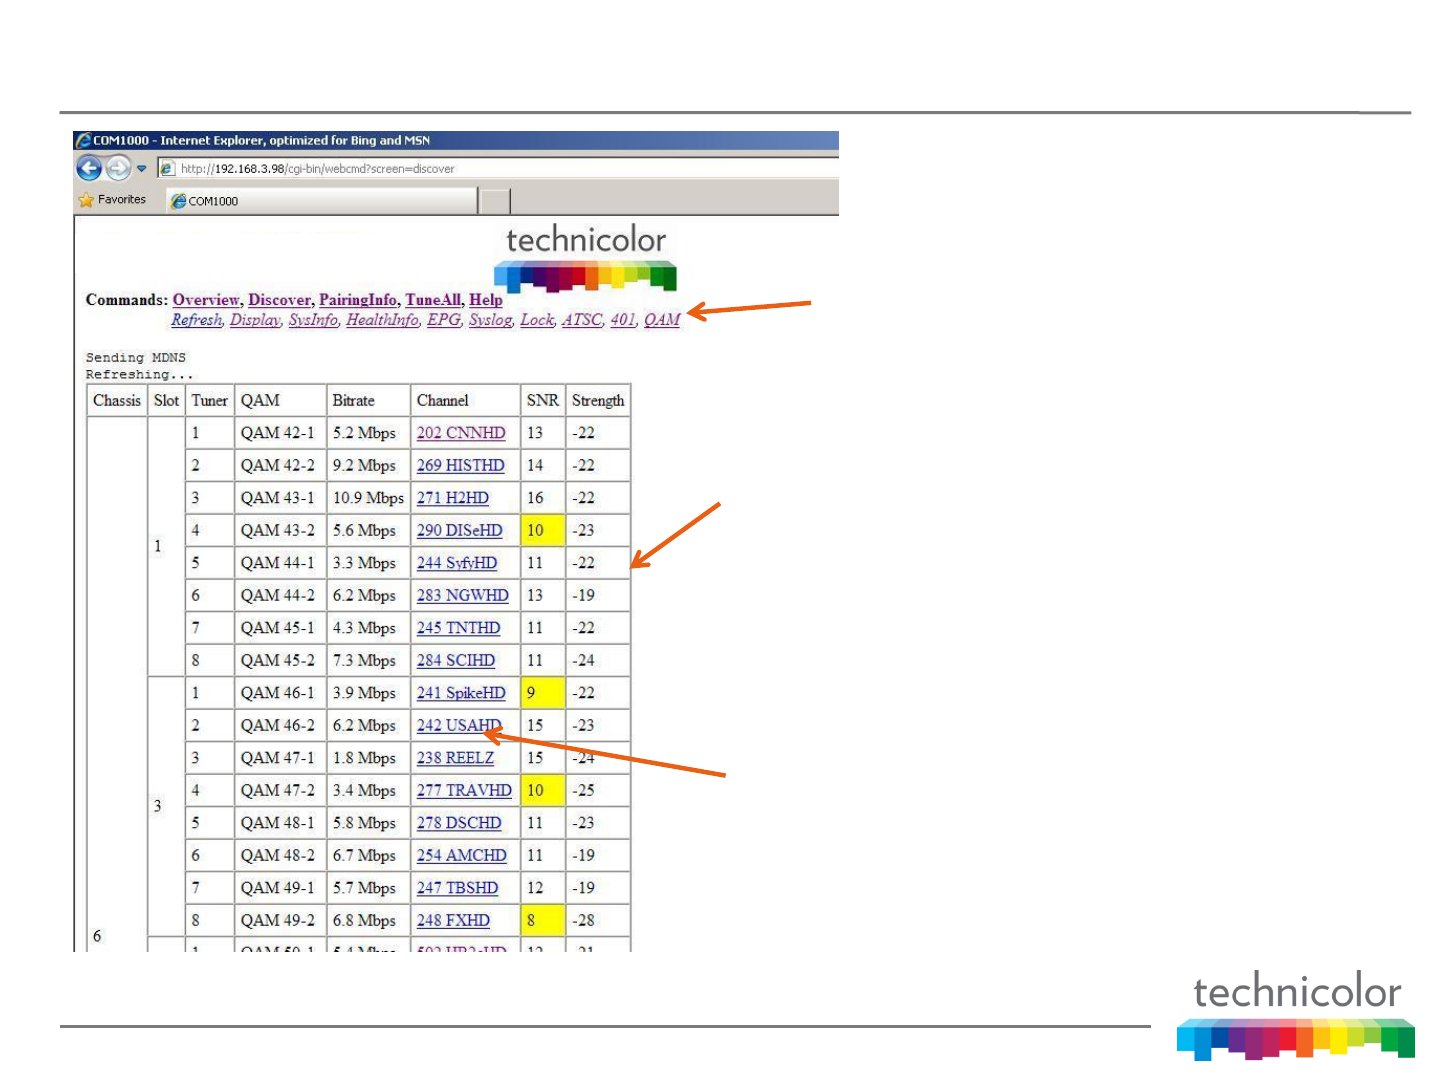
Task: Open the PairingInfo link
Action: point(357,300)
